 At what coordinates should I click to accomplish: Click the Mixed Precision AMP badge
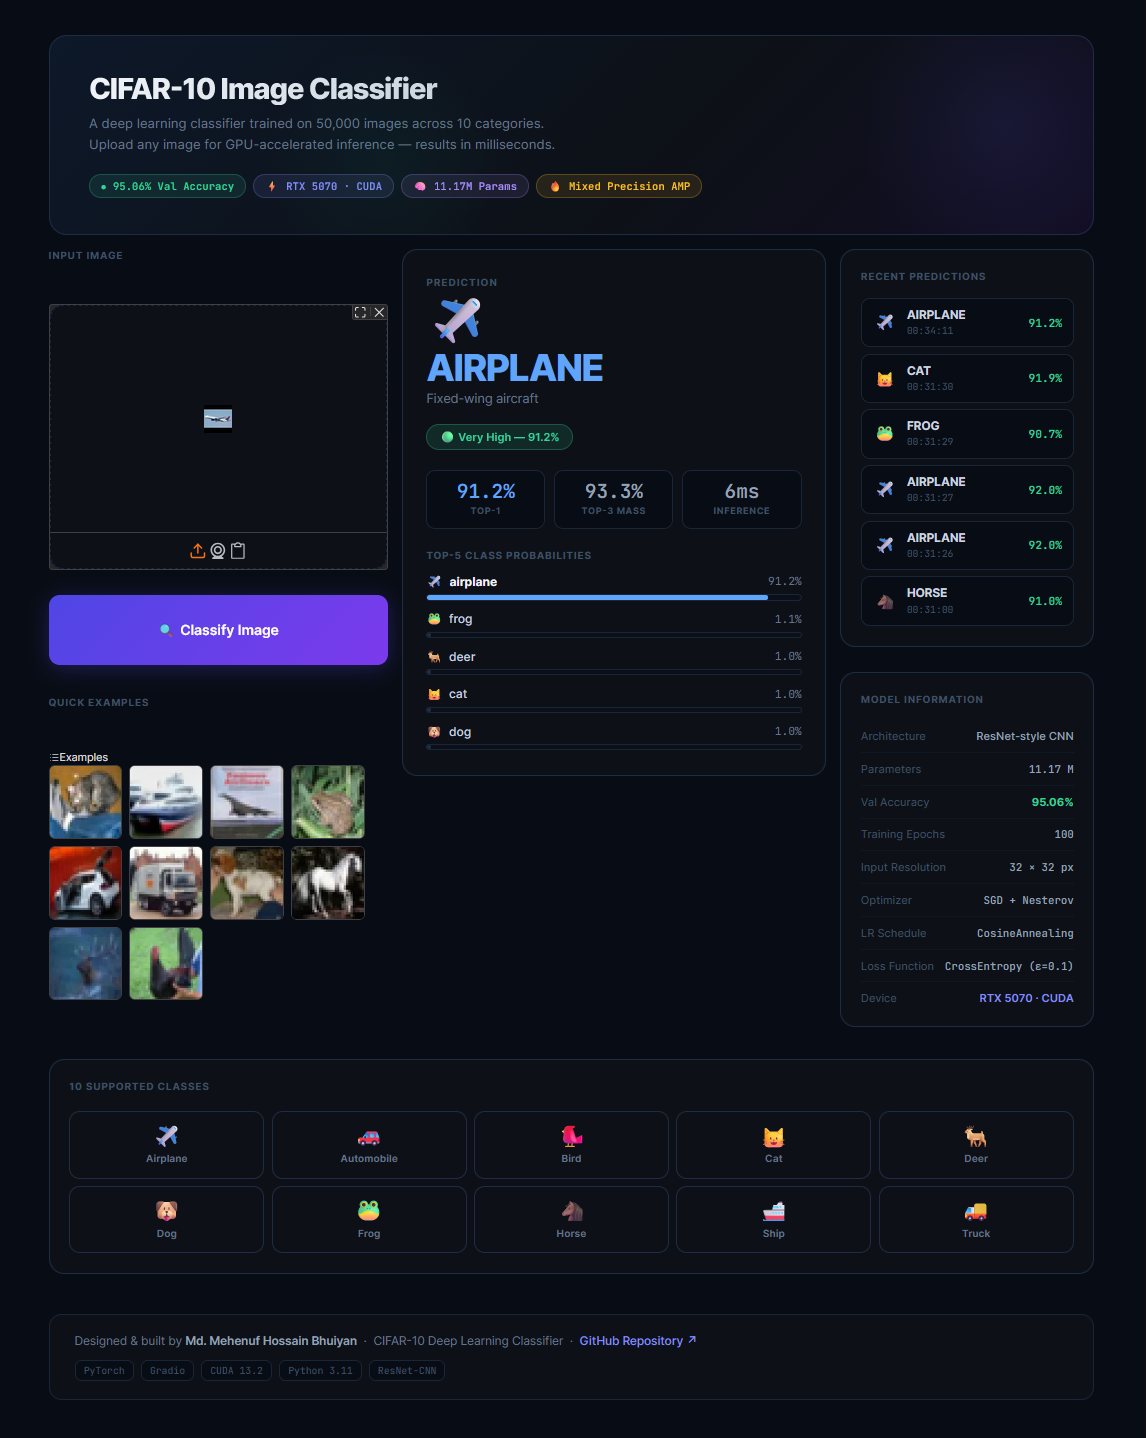(x=619, y=186)
